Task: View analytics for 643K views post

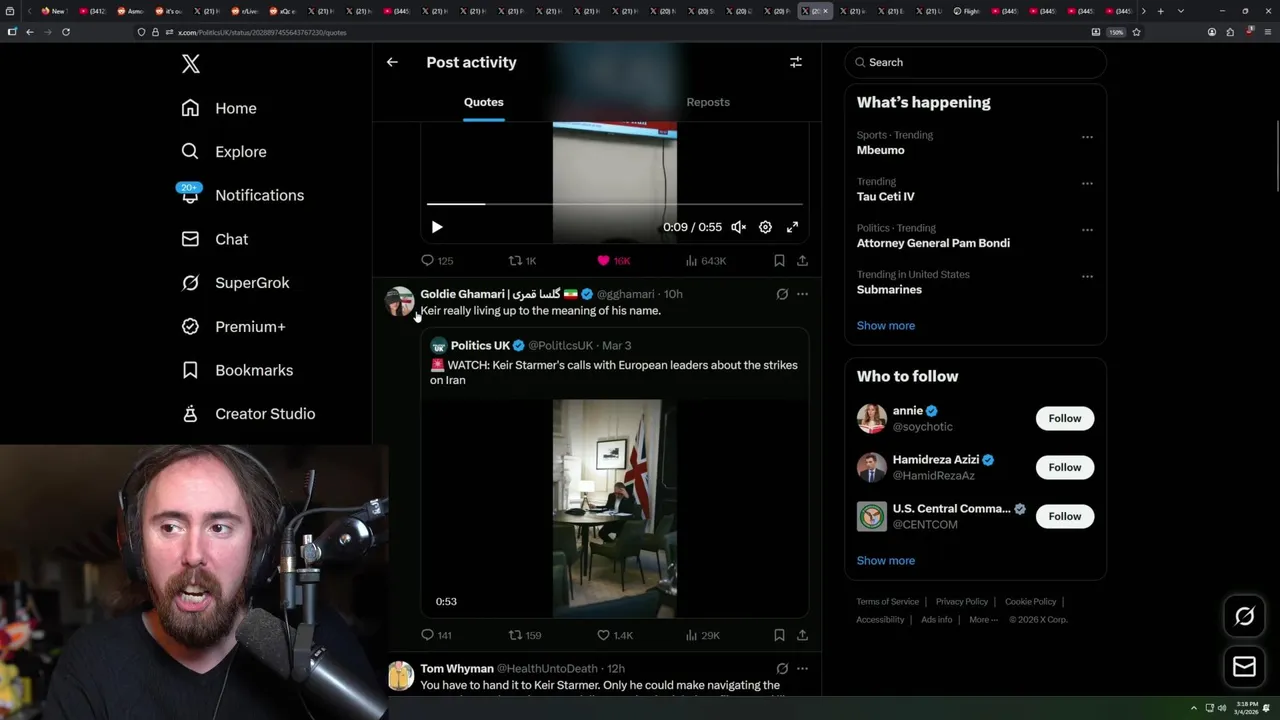Action: [706, 260]
